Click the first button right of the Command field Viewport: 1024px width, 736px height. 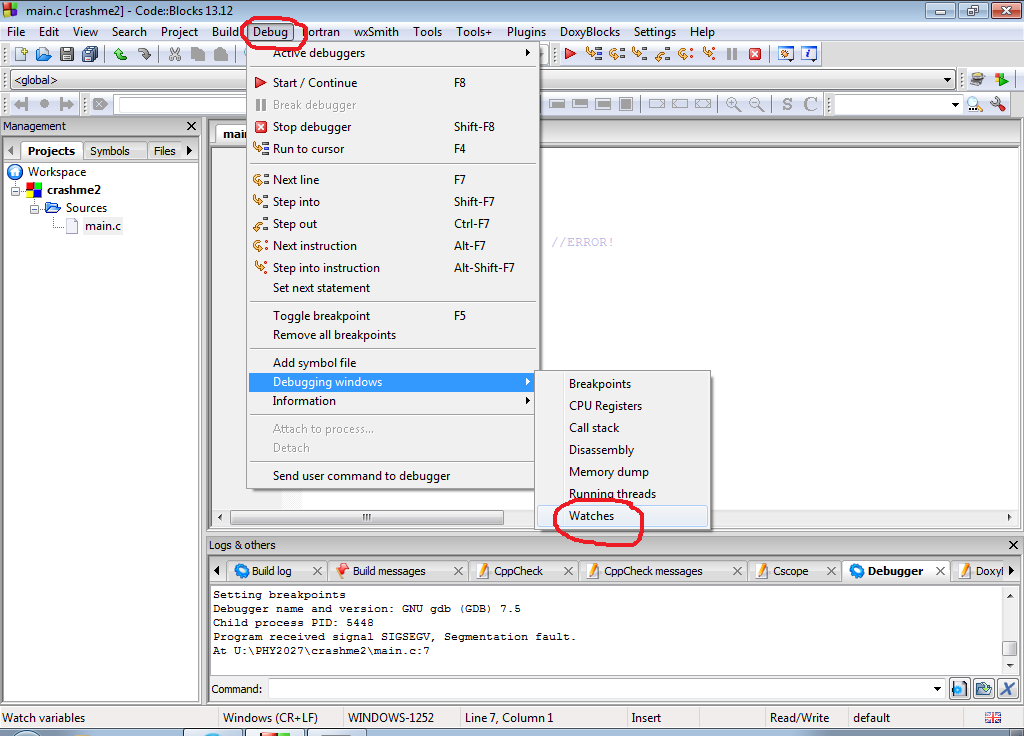[959, 689]
